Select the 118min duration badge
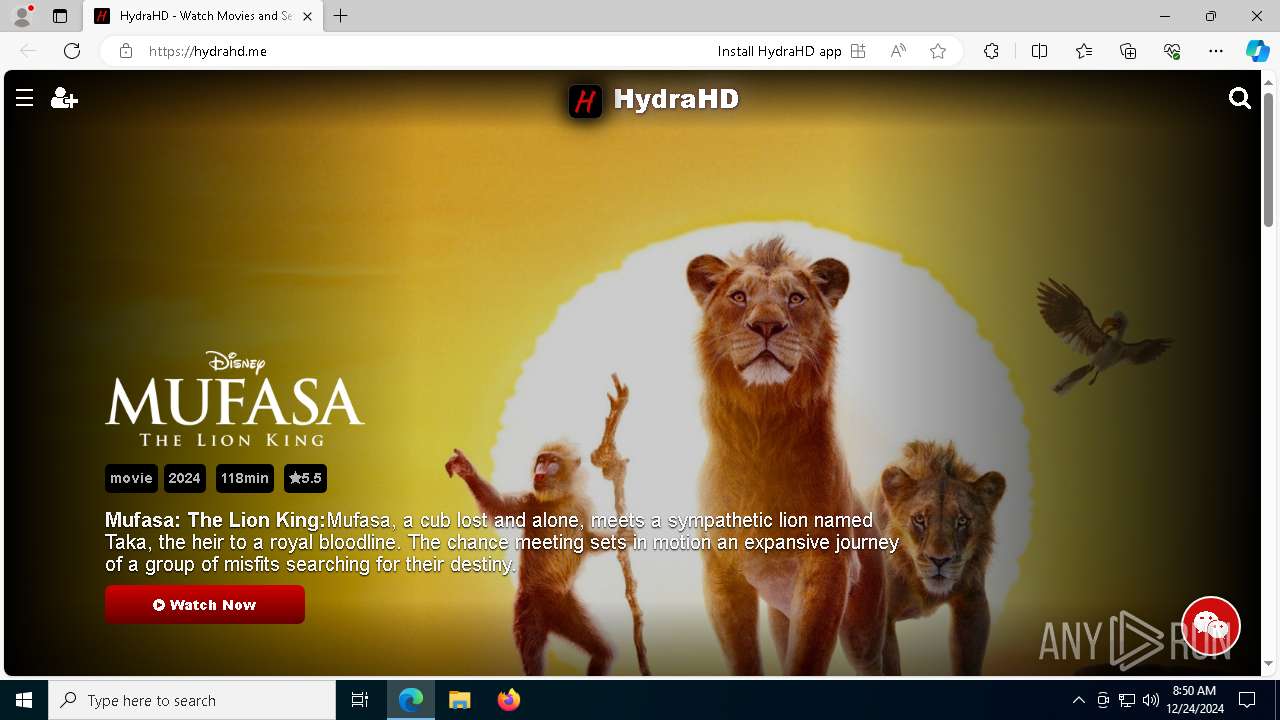This screenshot has width=1280, height=720. (245, 478)
